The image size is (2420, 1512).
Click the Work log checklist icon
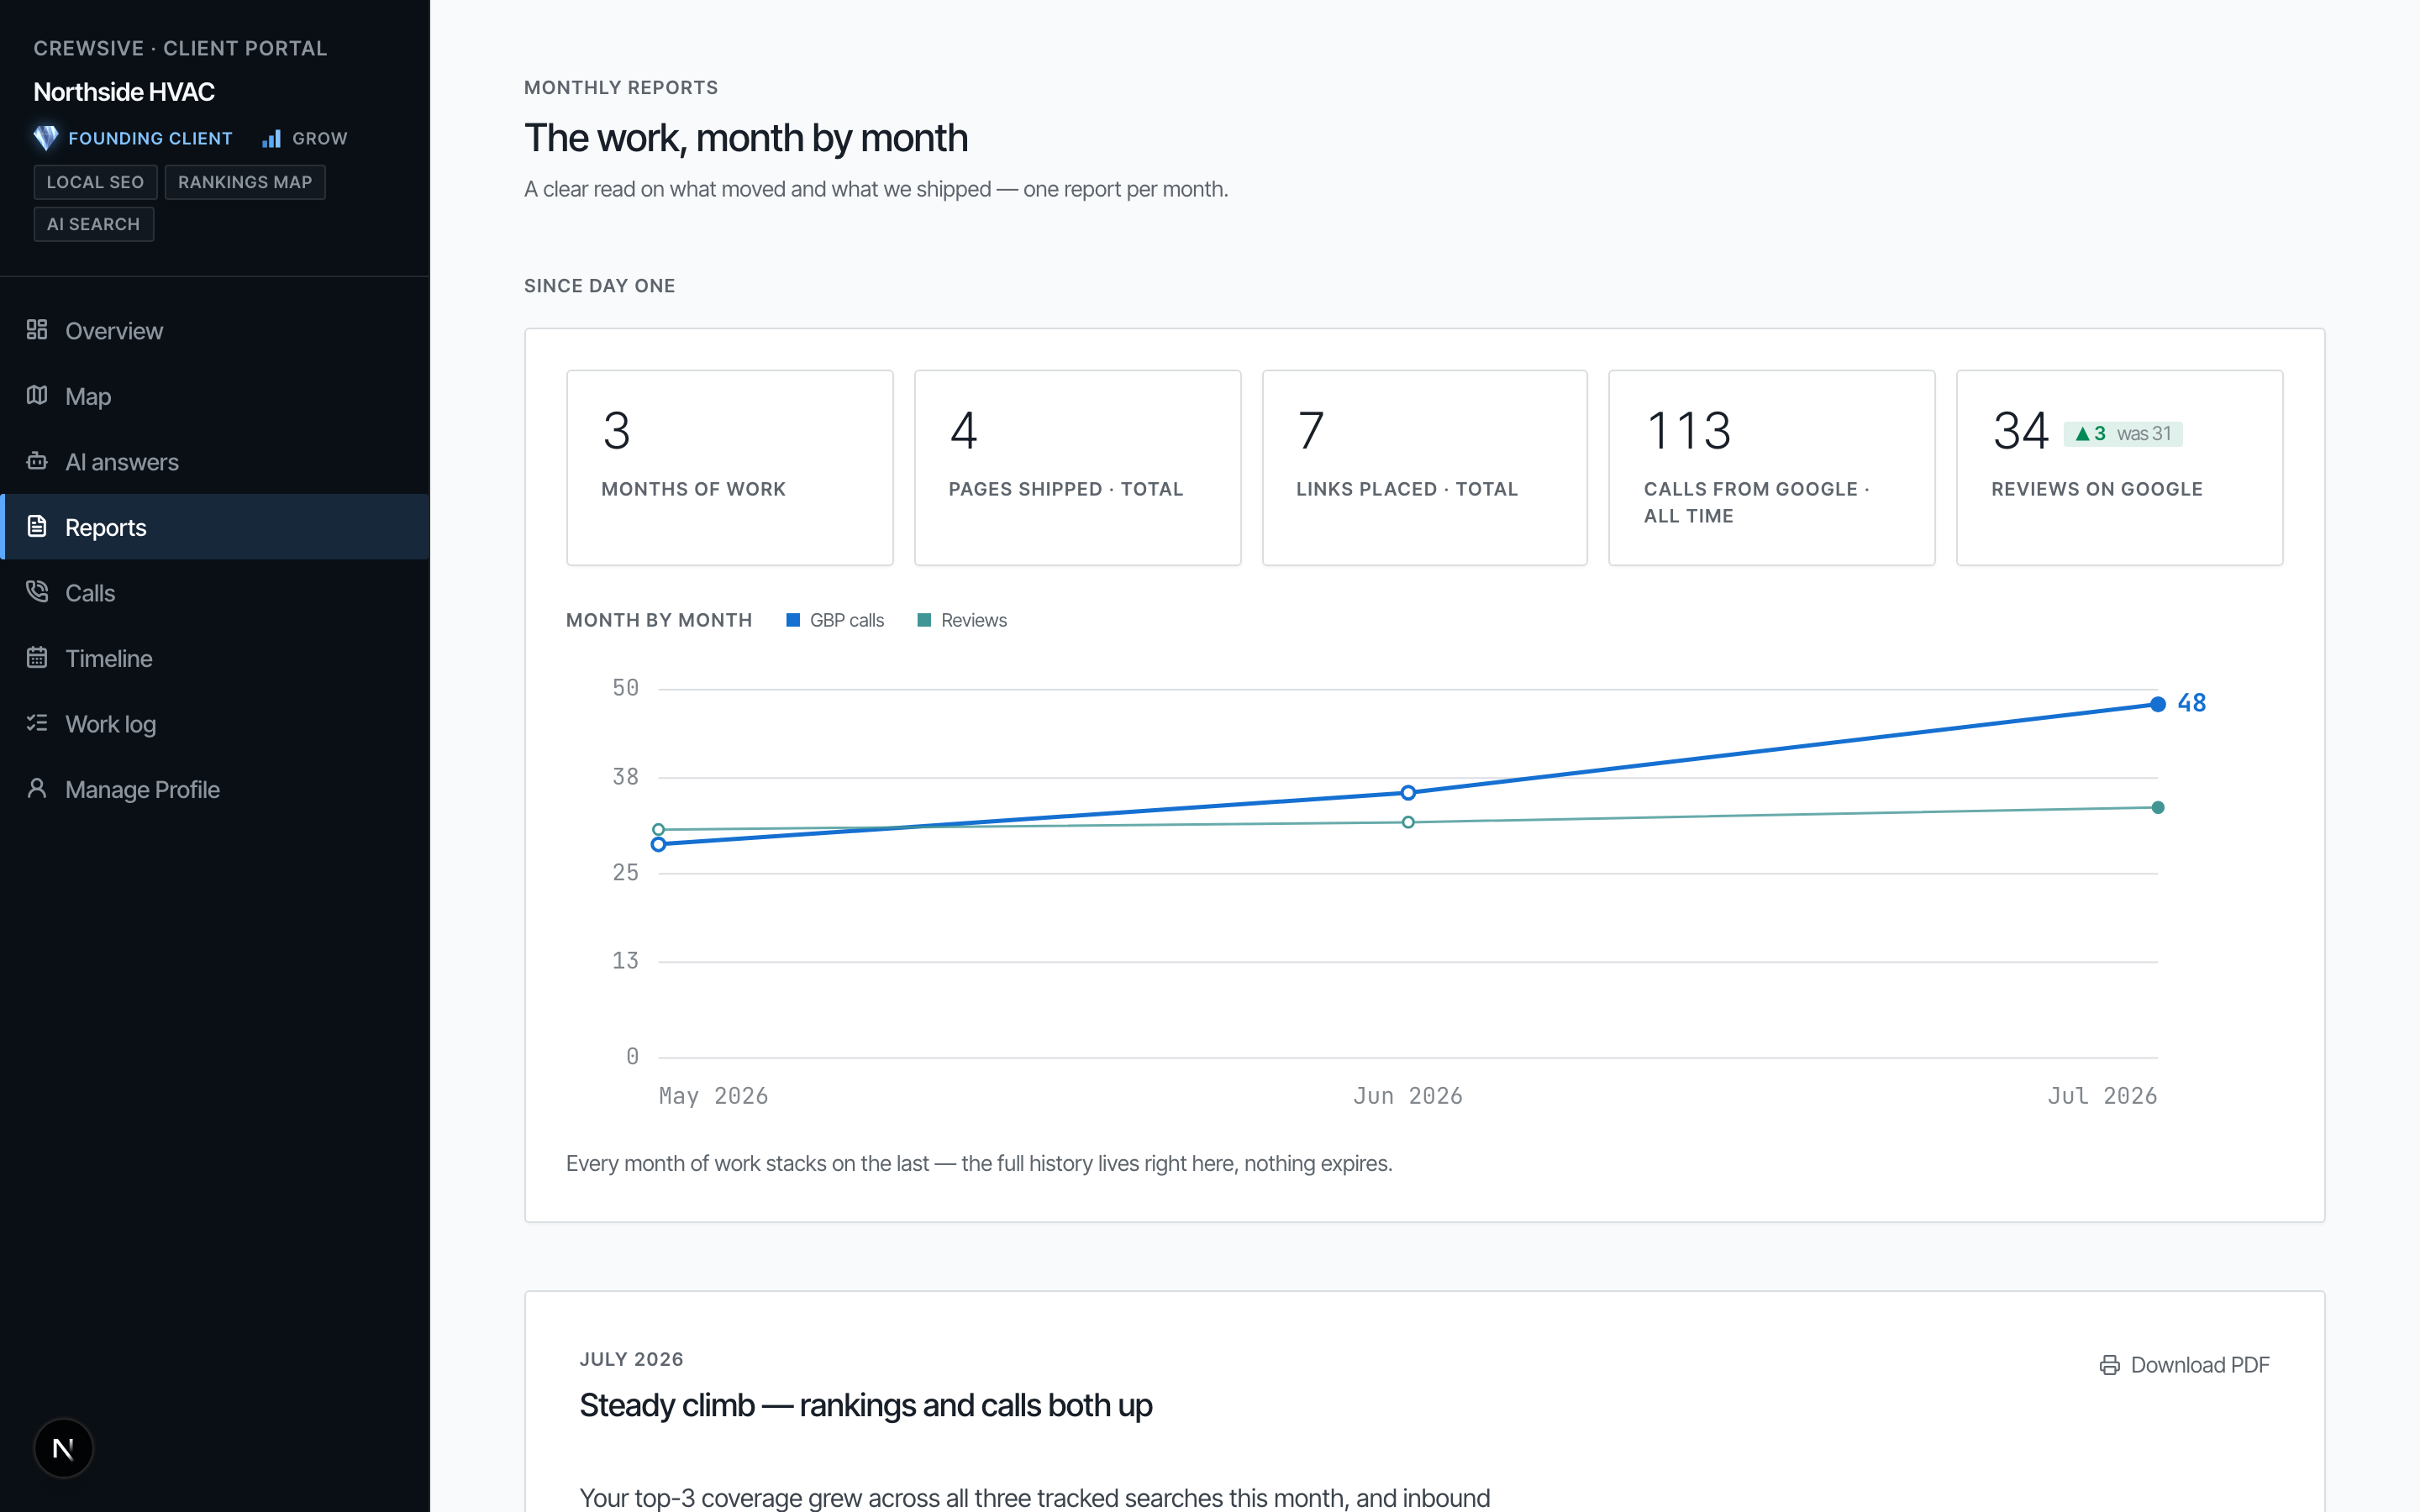37,723
